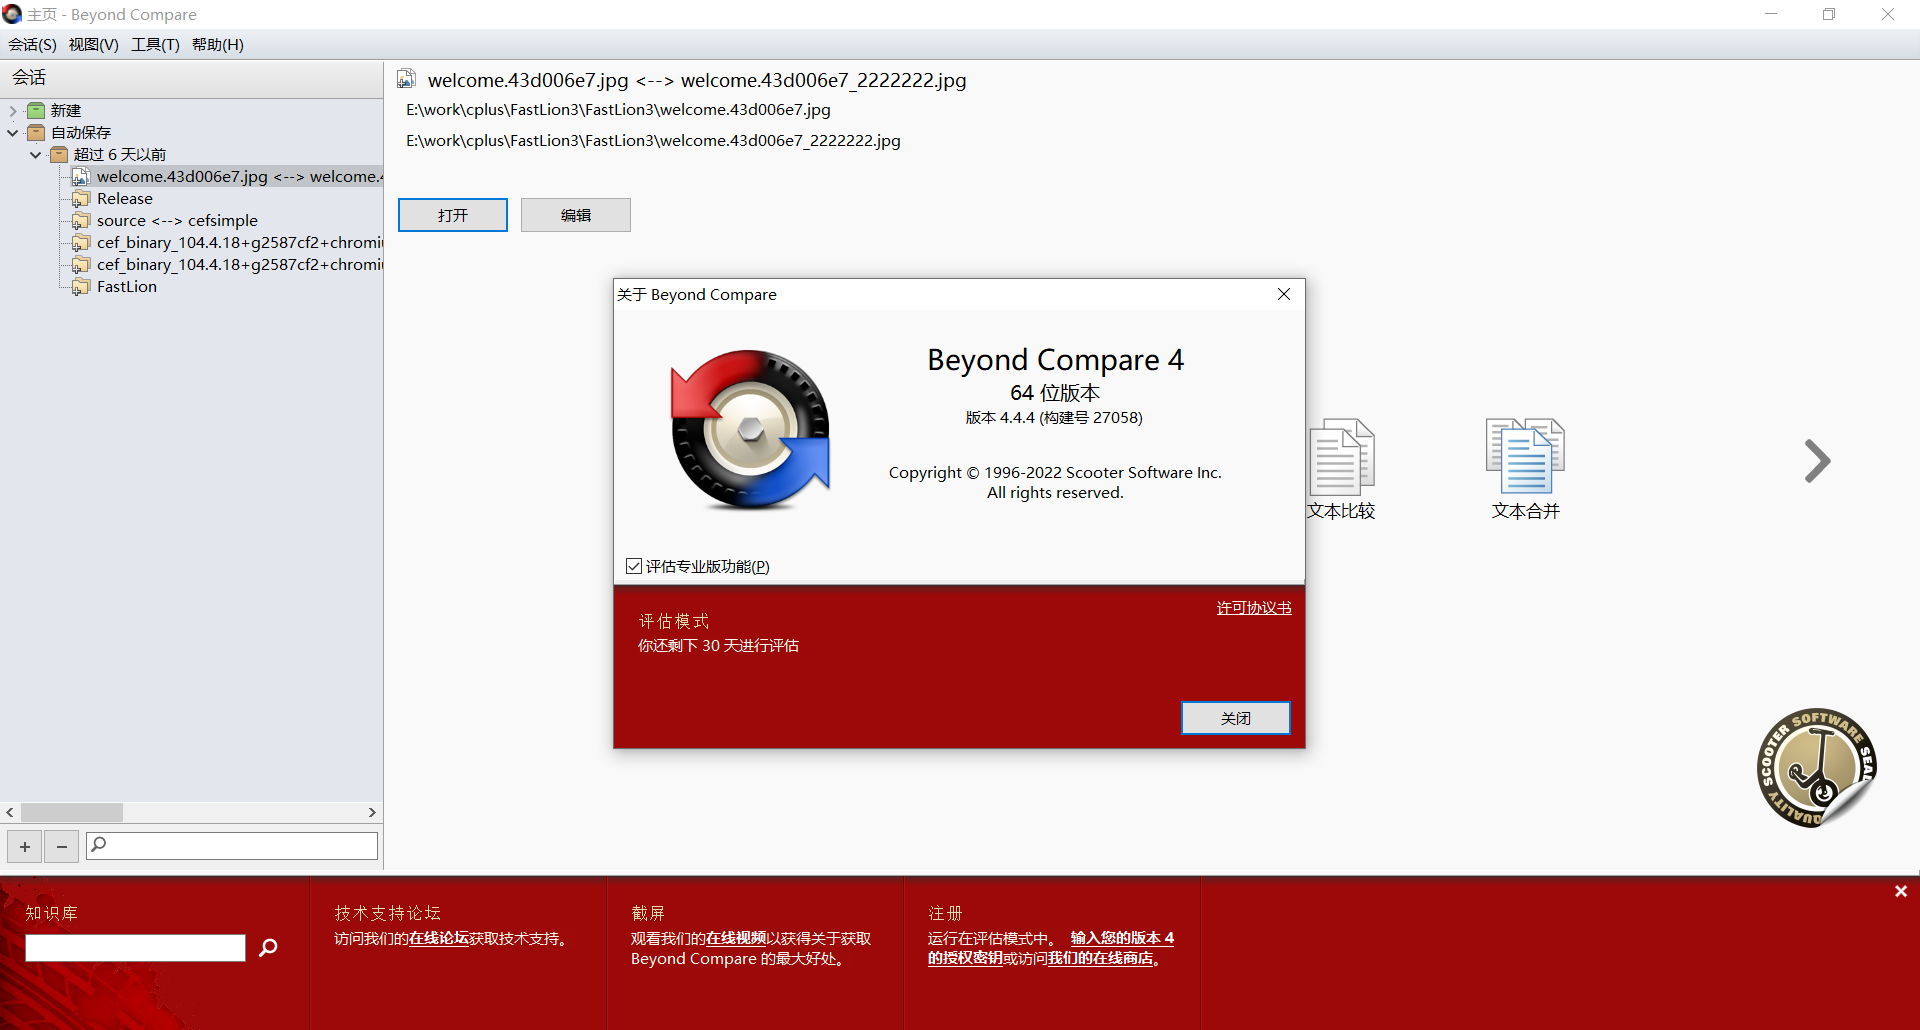Open the 在线论坛 link
This screenshot has height=1030, width=1920.
(439, 939)
